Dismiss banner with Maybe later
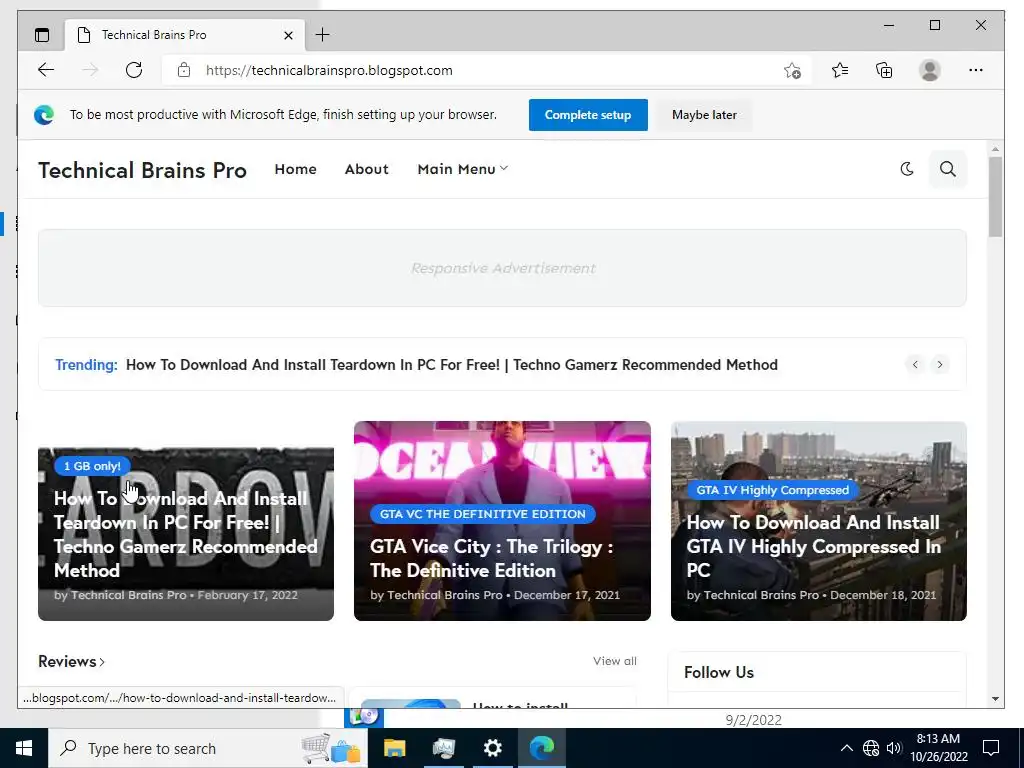Viewport: 1024px width, 768px height. [x=704, y=115]
